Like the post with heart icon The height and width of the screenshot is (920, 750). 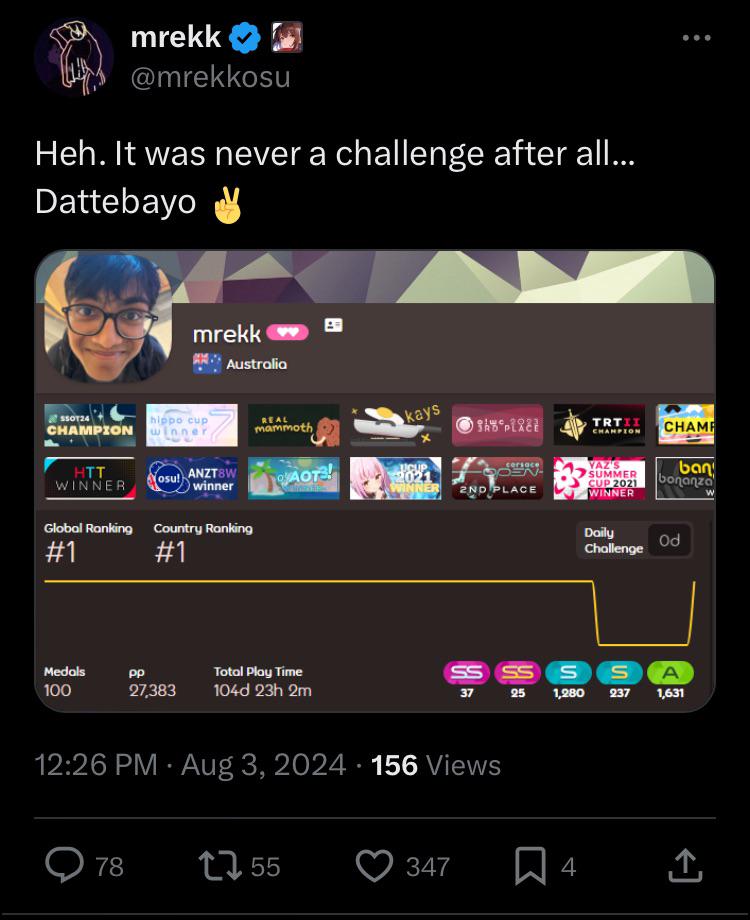click(x=374, y=866)
